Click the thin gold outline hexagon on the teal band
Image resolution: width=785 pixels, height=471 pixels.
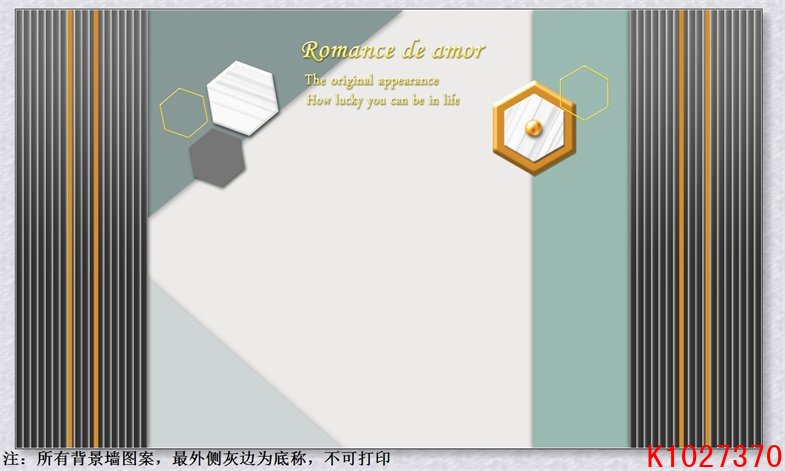pos(584,93)
